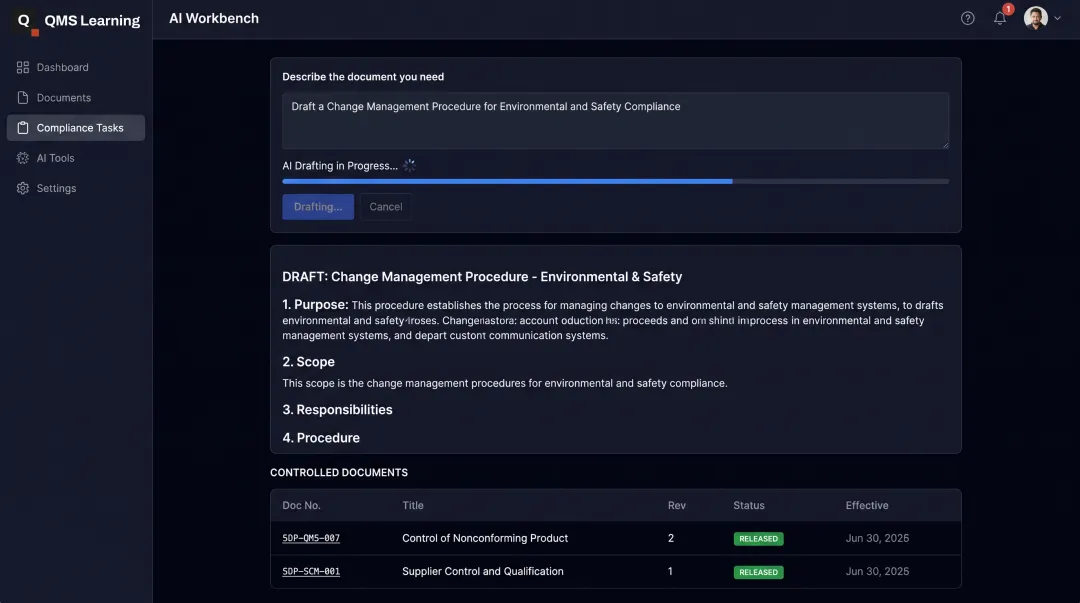Click the AI Workbench page title
The width and height of the screenshot is (1080, 603).
click(x=214, y=19)
